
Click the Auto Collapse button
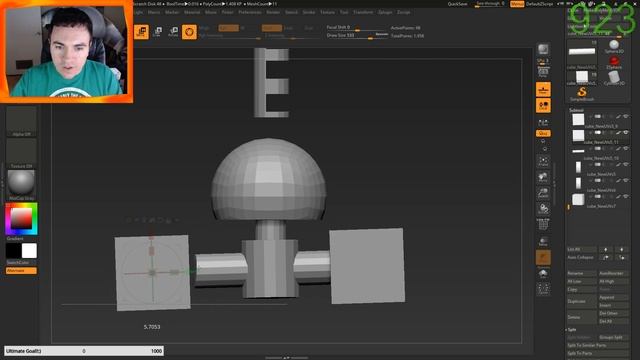[582, 258]
